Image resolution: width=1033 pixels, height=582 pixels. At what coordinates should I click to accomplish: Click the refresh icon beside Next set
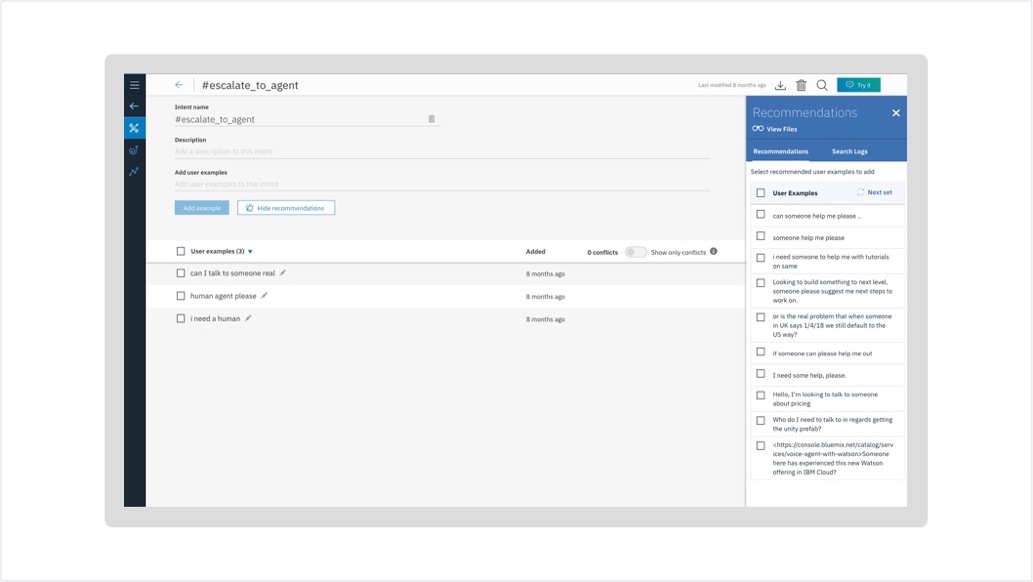tap(860, 192)
